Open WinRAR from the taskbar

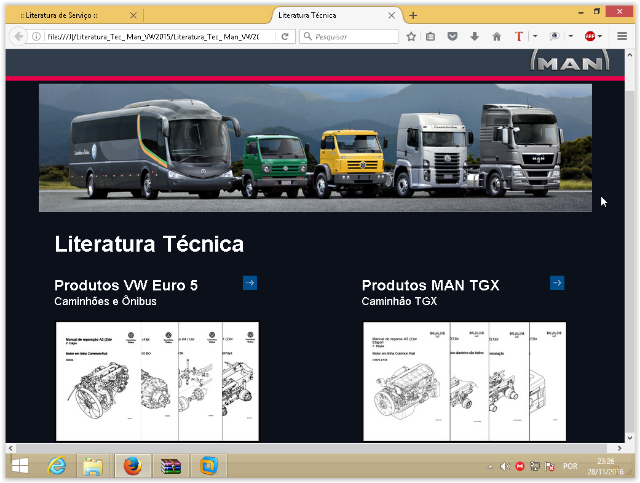[x=171, y=465]
